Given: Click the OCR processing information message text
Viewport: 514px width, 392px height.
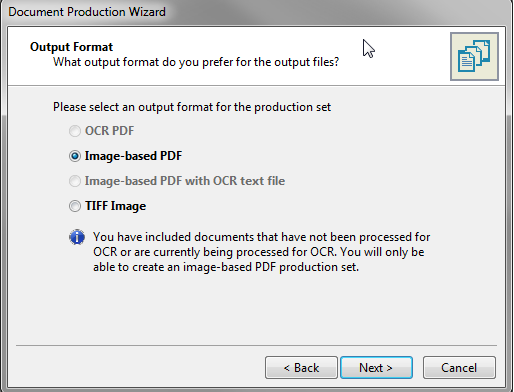Looking at the screenshot, I should click(262, 252).
